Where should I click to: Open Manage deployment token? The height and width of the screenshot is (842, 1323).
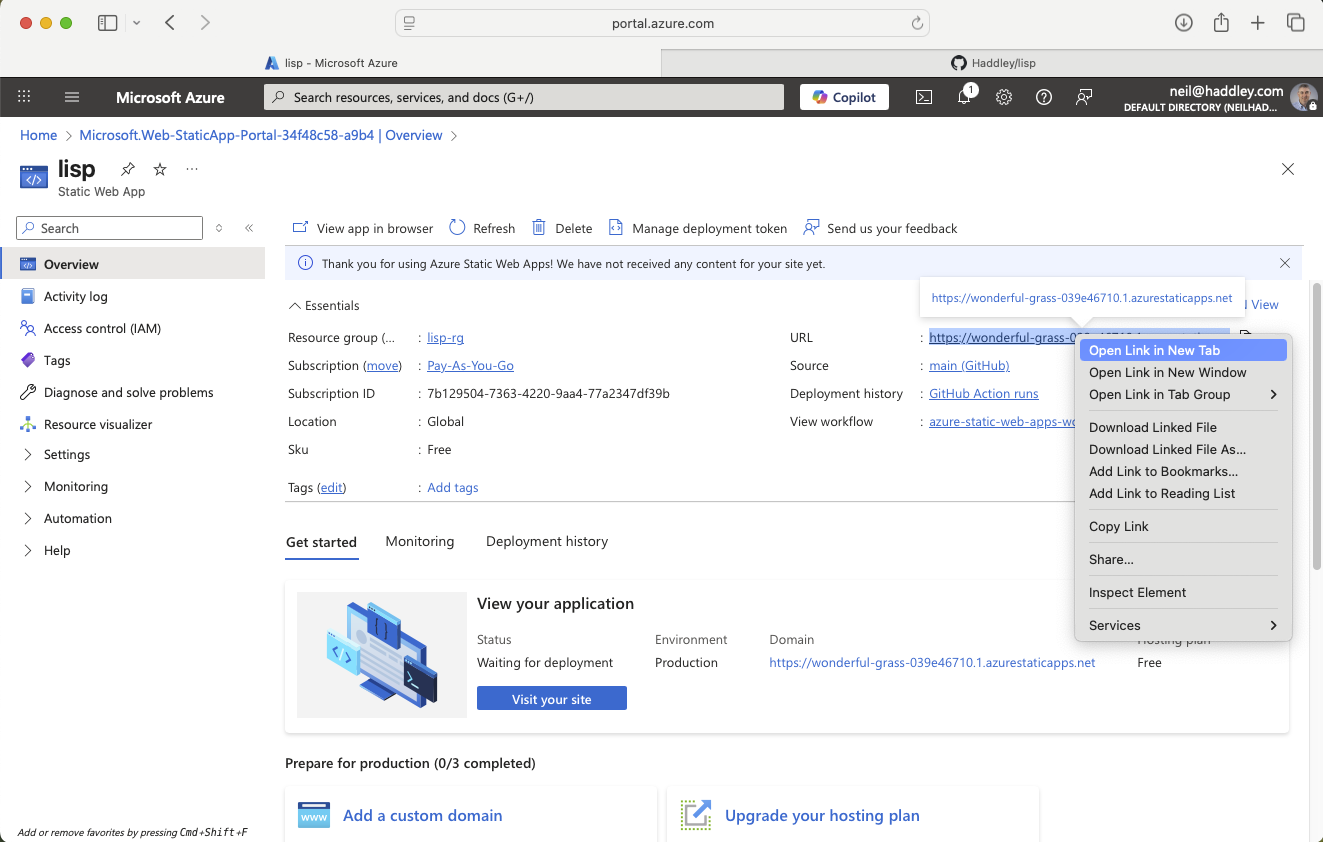[697, 228]
